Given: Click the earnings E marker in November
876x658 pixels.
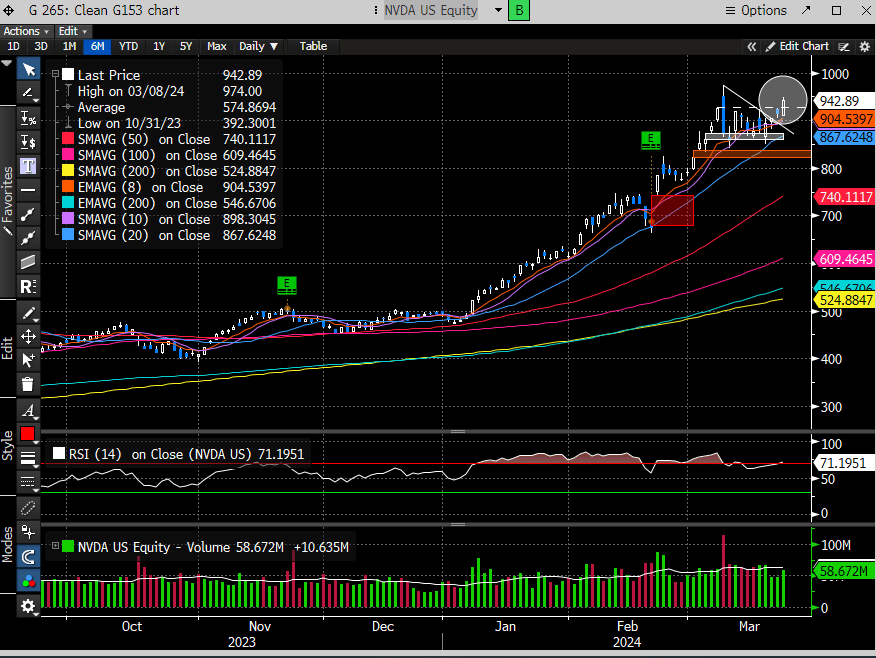Looking at the screenshot, I should click(x=287, y=285).
